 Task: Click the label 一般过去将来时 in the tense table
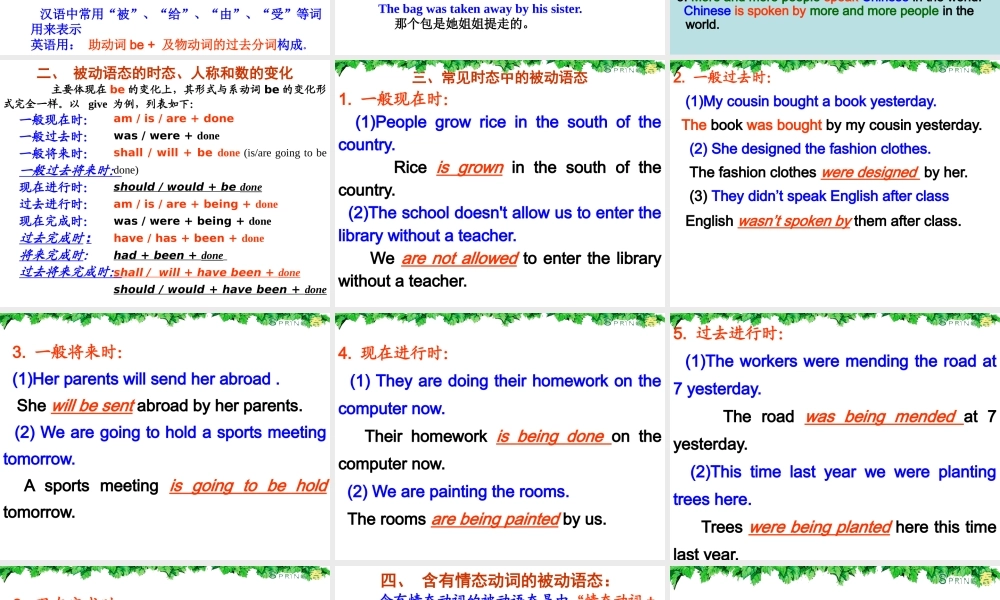pos(66,170)
